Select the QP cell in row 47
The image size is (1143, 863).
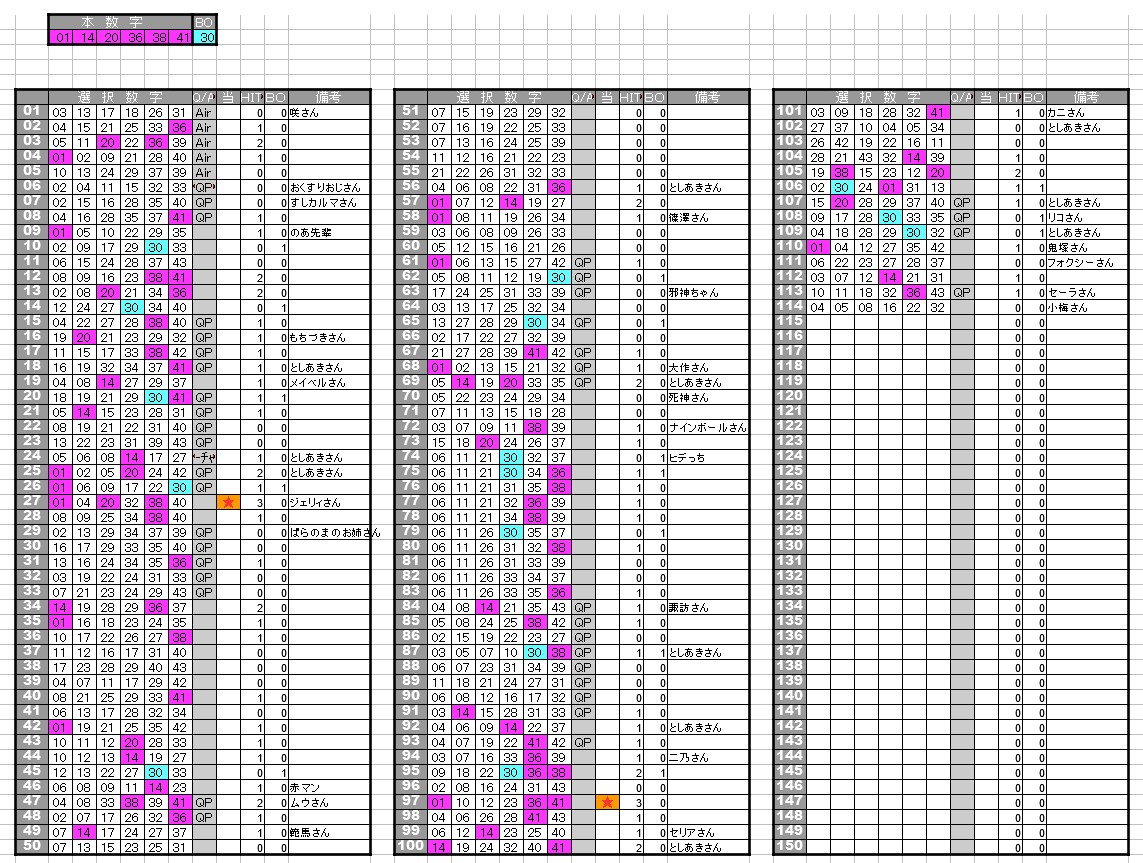[x=203, y=803]
